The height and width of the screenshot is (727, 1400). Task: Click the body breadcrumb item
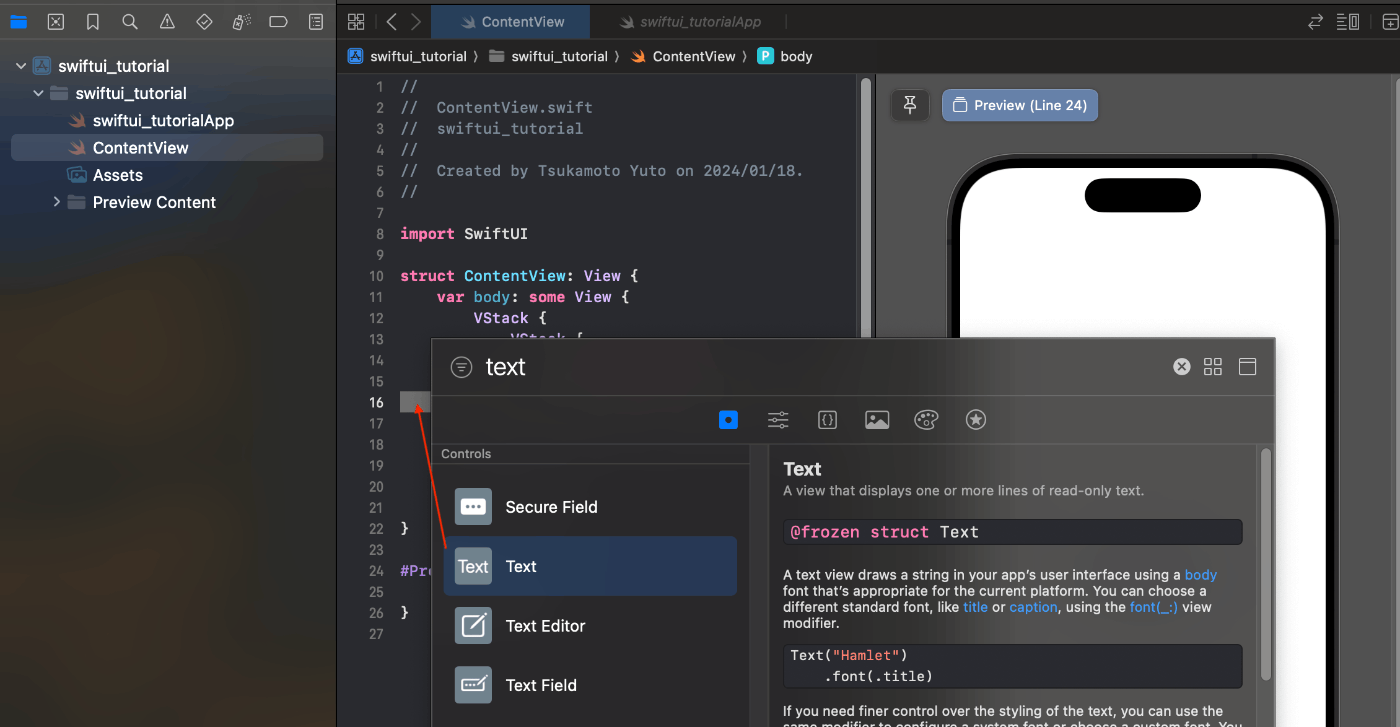click(785, 56)
